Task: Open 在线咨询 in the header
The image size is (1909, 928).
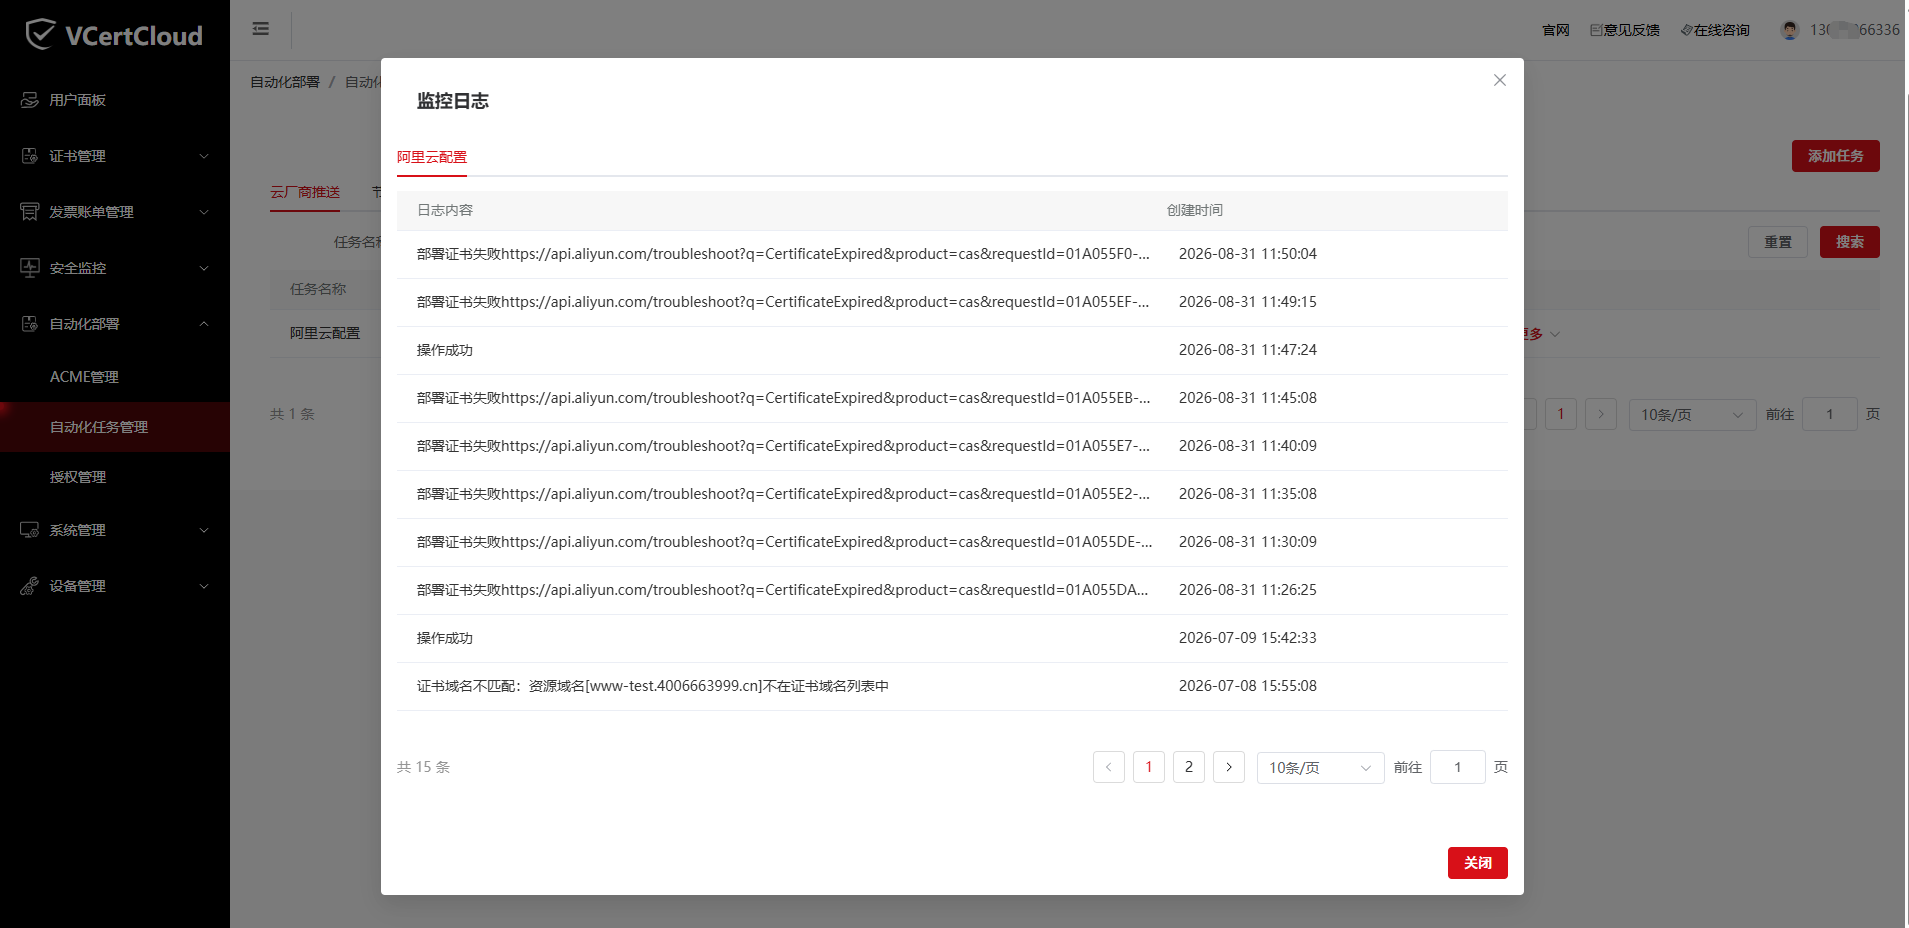Action: [x=1715, y=30]
